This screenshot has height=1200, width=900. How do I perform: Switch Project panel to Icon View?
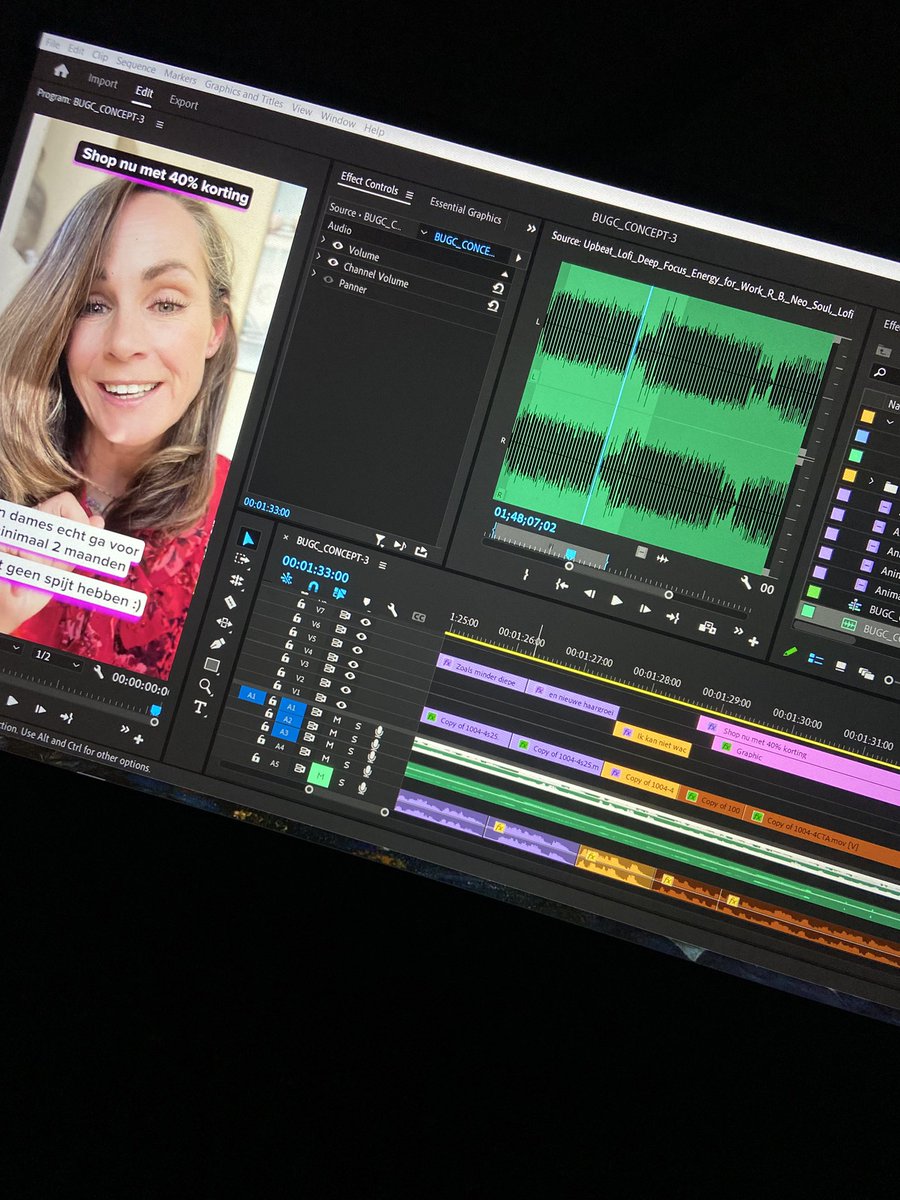tap(840, 666)
